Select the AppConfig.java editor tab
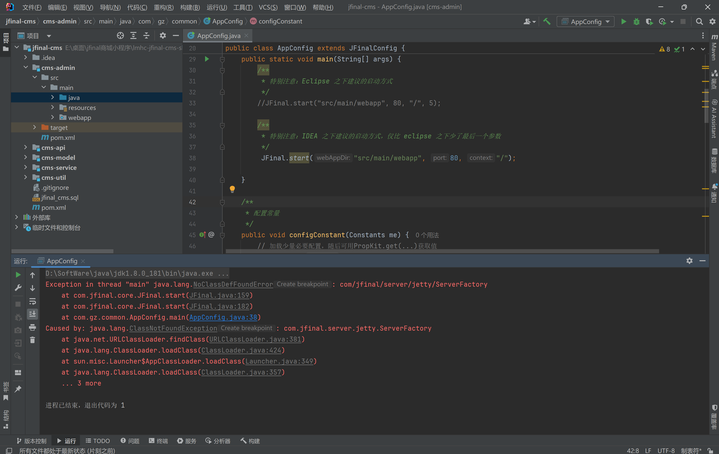 click(218, 35)
